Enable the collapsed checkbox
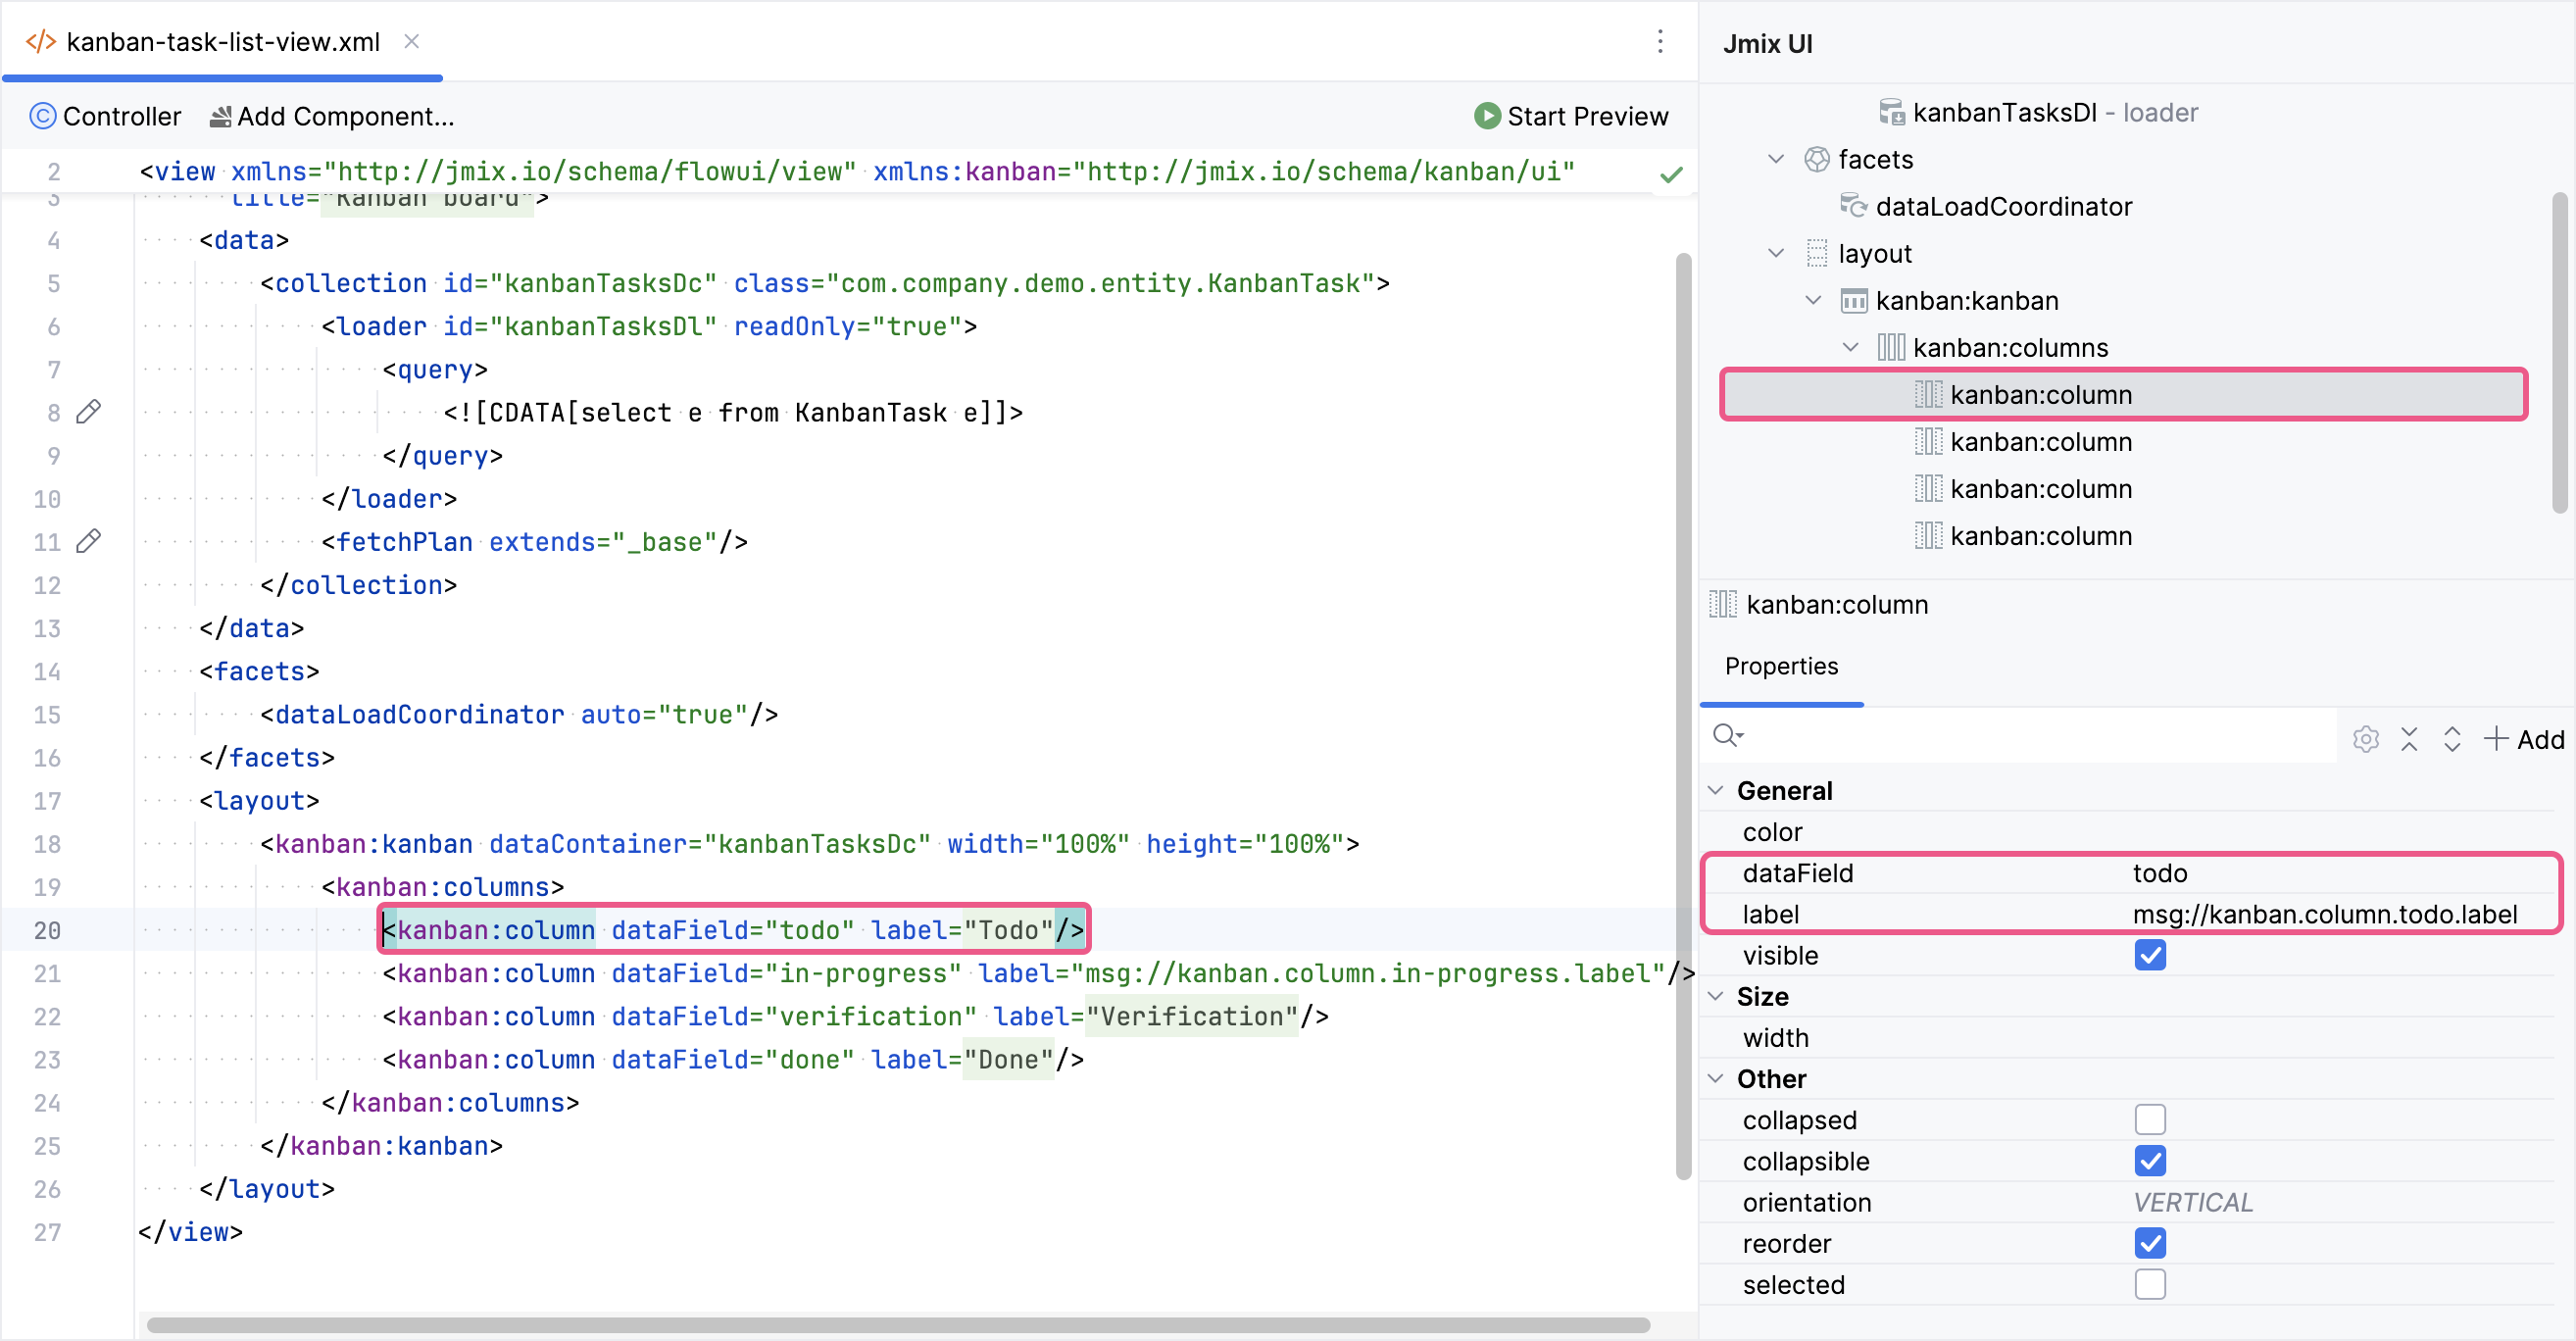 pyautogui.click(x=2151, y=1119)
